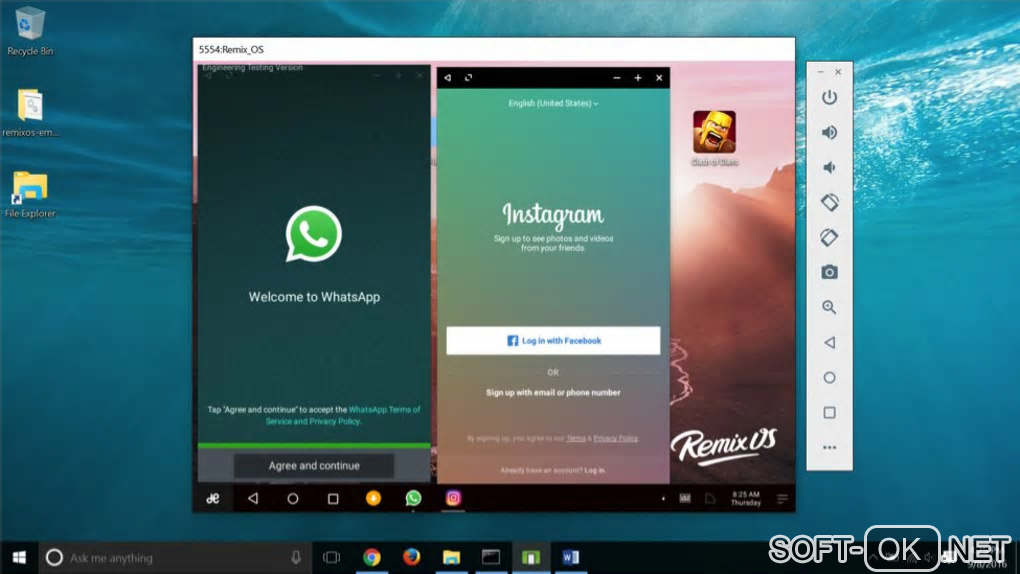Click Overview square in emulator side panel

pyautogui.click(x=829, y=413)
